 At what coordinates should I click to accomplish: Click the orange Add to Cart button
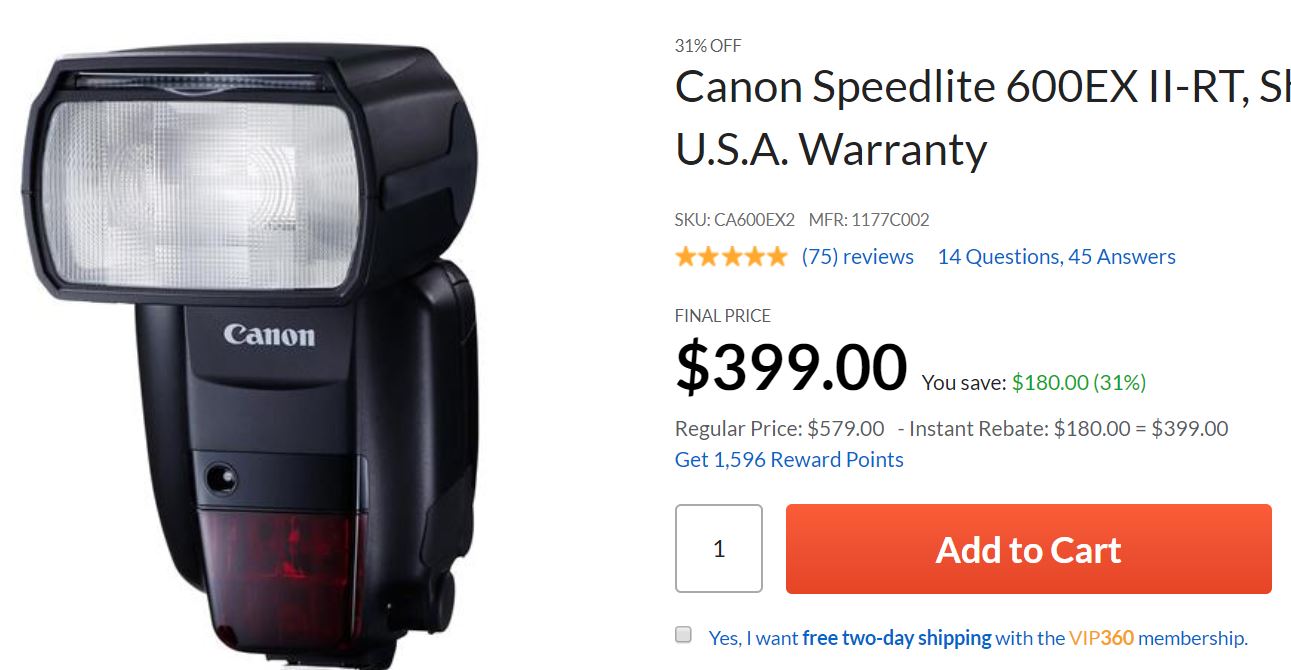pos(1028,549)
